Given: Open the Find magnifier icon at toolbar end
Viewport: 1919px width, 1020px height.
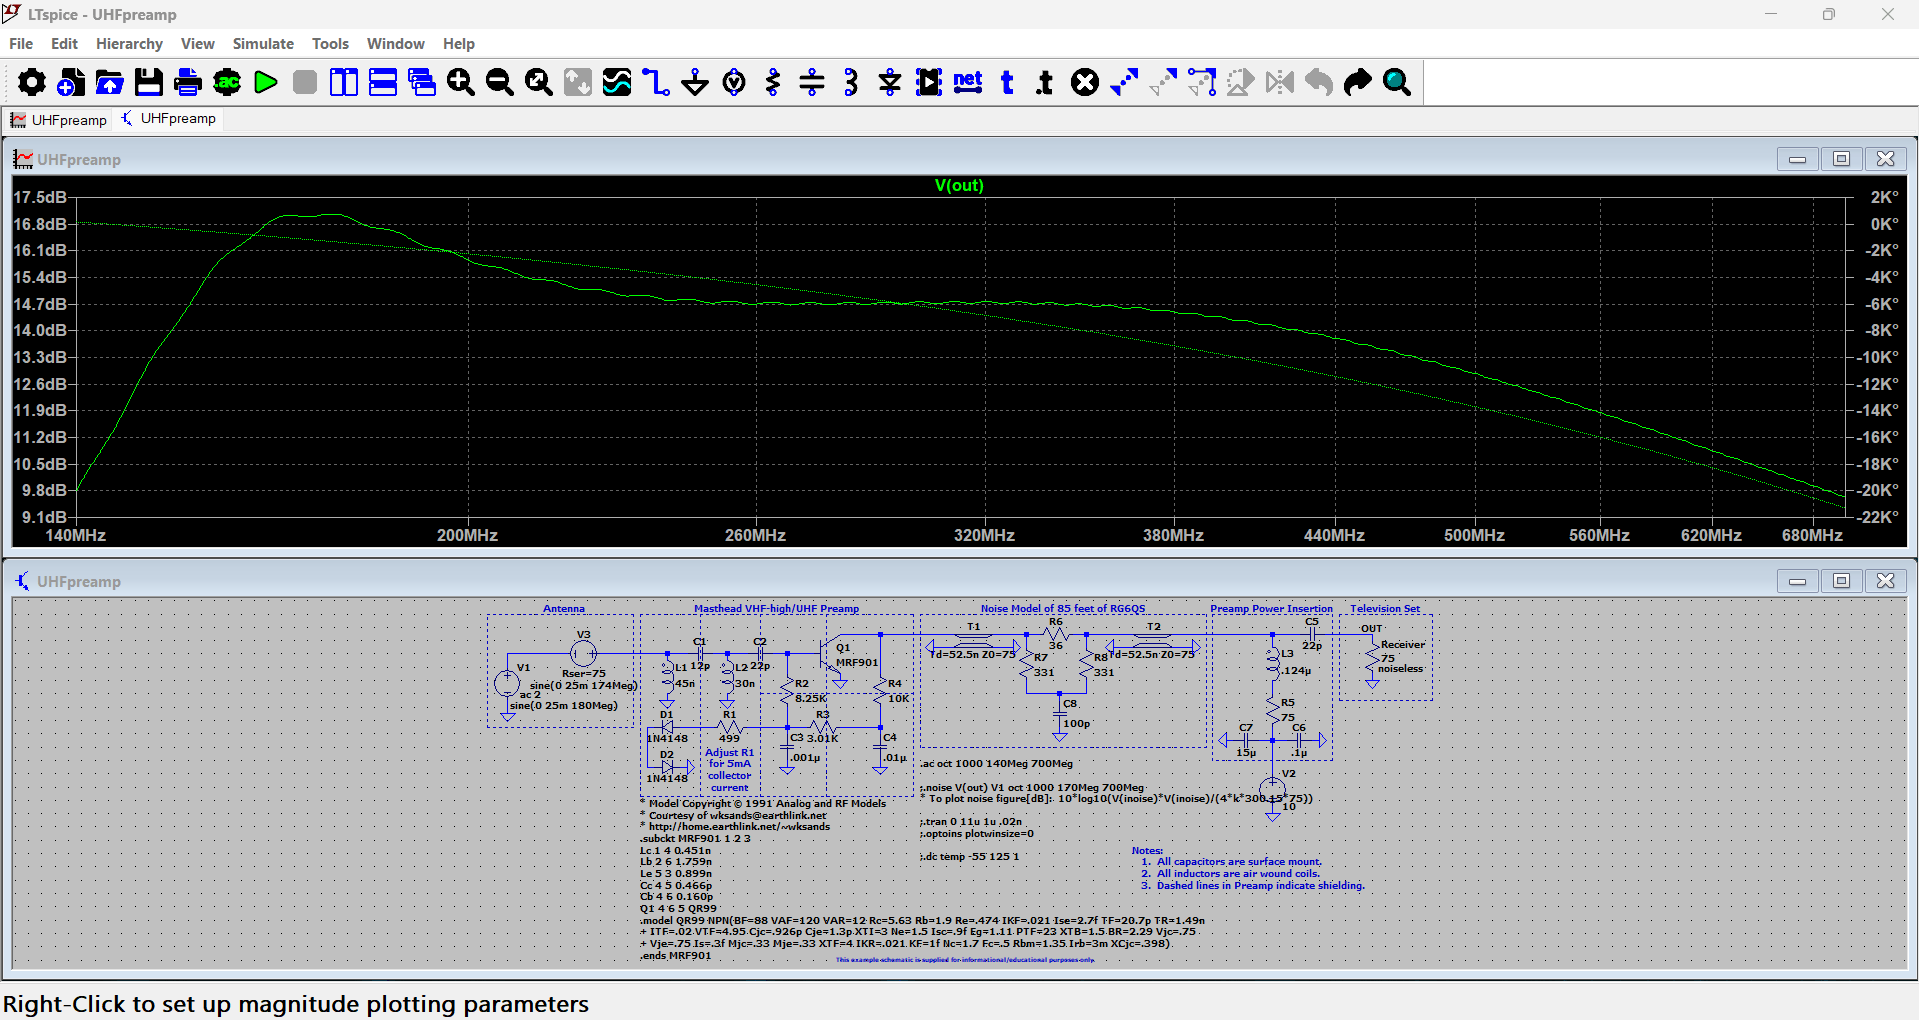Looking at the screenshot, I should 1397,82.
